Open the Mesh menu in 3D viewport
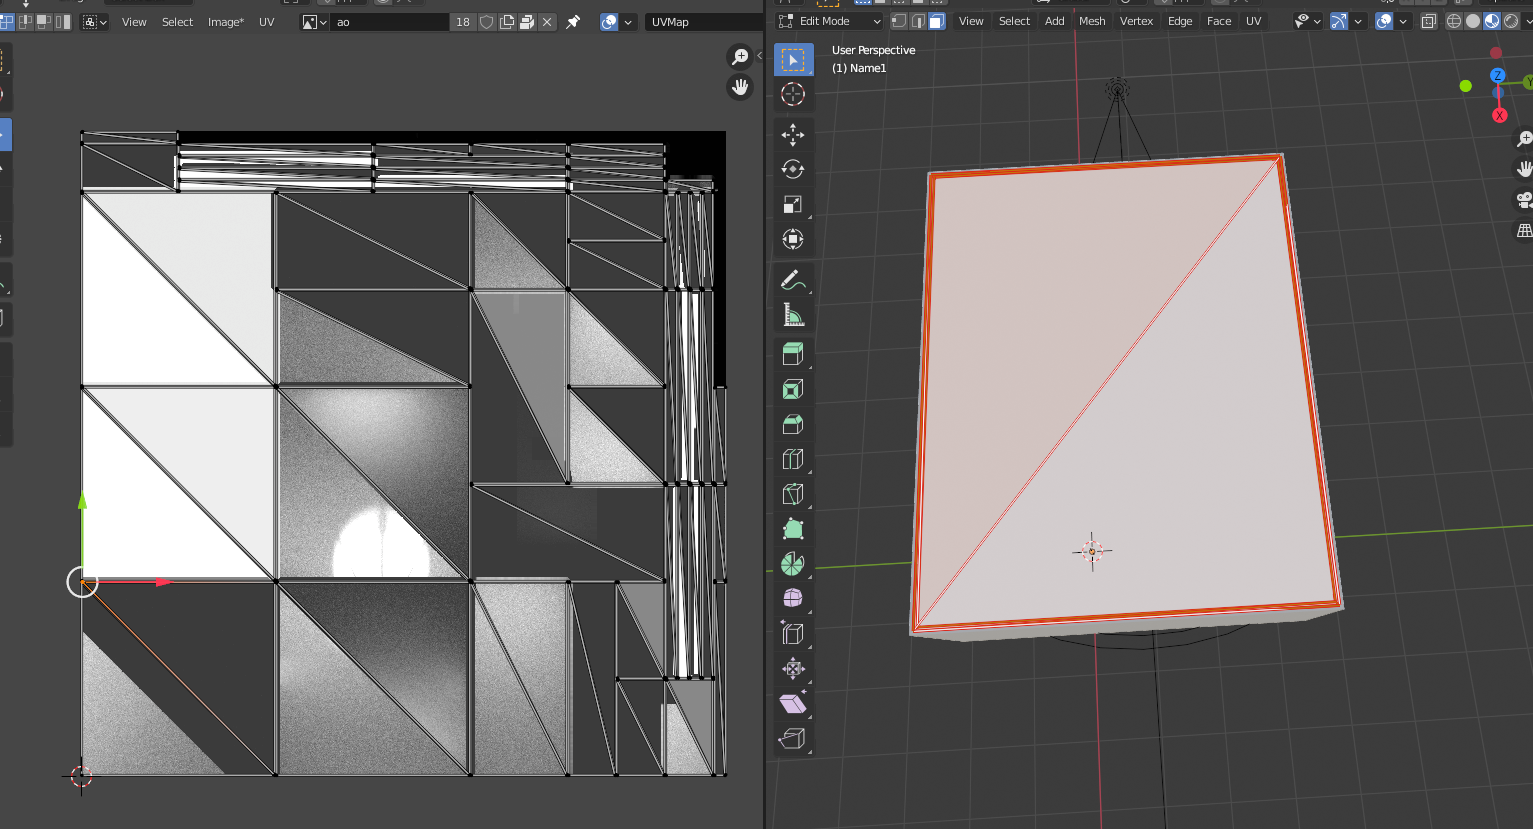1533x829 pixels. [1092, 21]
